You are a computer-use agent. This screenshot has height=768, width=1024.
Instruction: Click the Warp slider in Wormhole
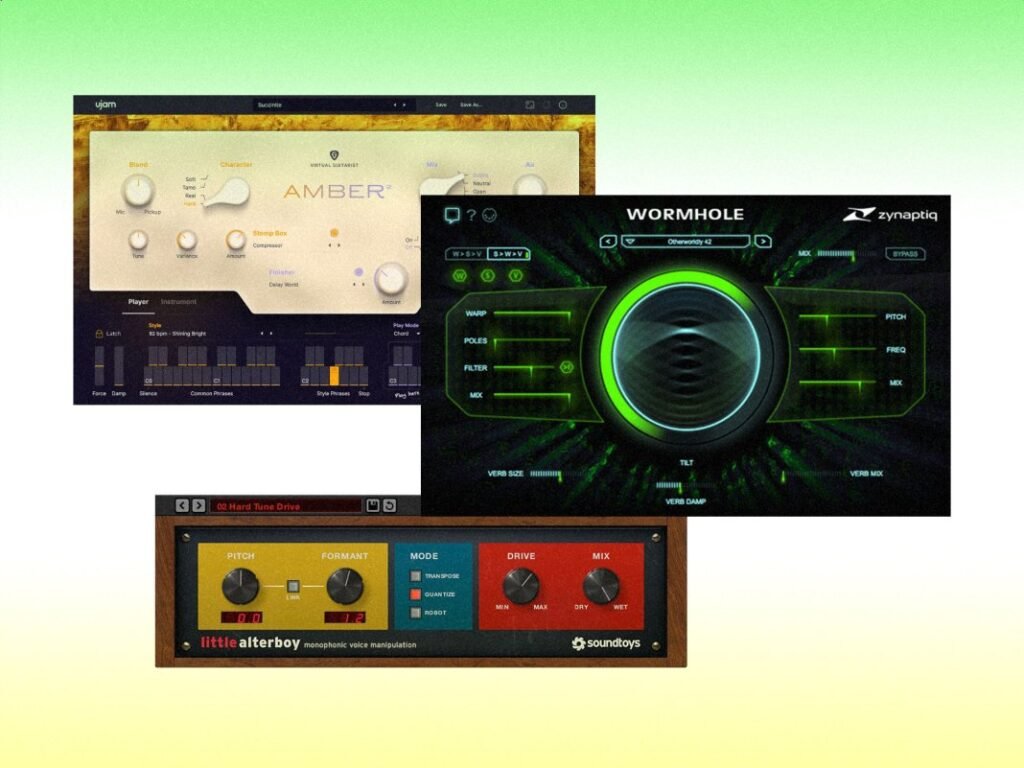click(532, 315)
